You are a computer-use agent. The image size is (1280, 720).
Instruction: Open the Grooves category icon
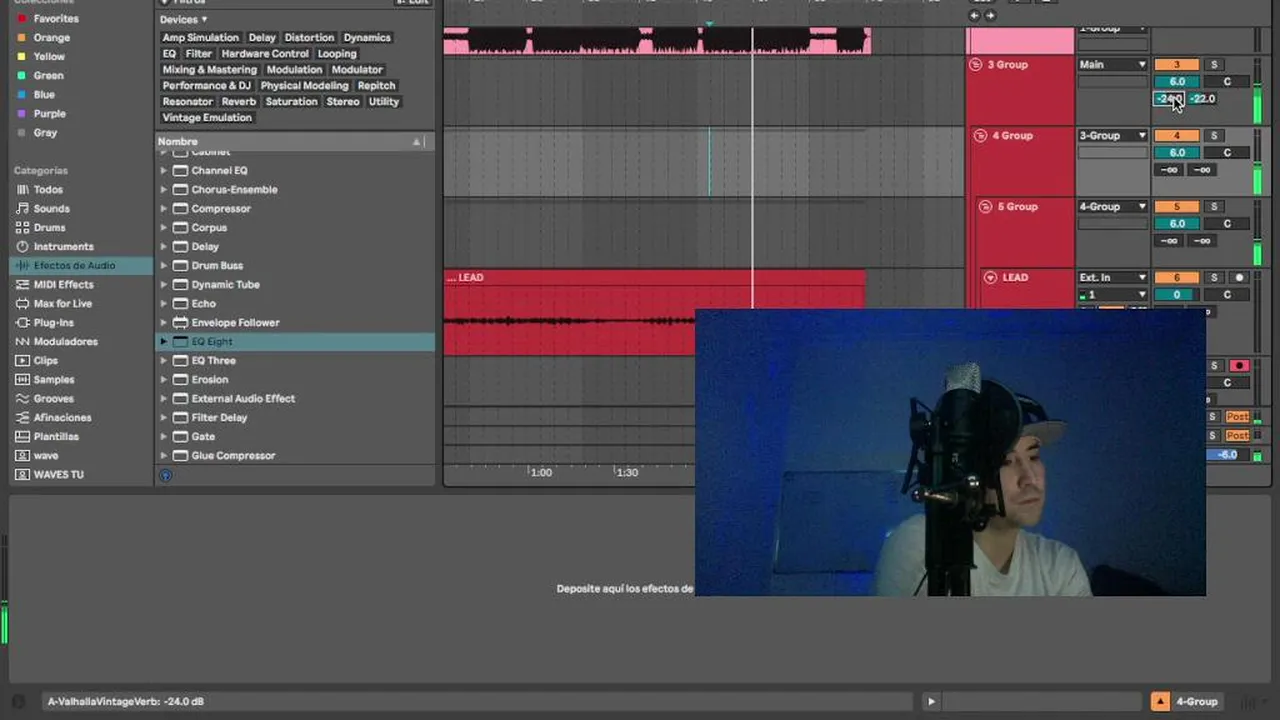point(22,399)
